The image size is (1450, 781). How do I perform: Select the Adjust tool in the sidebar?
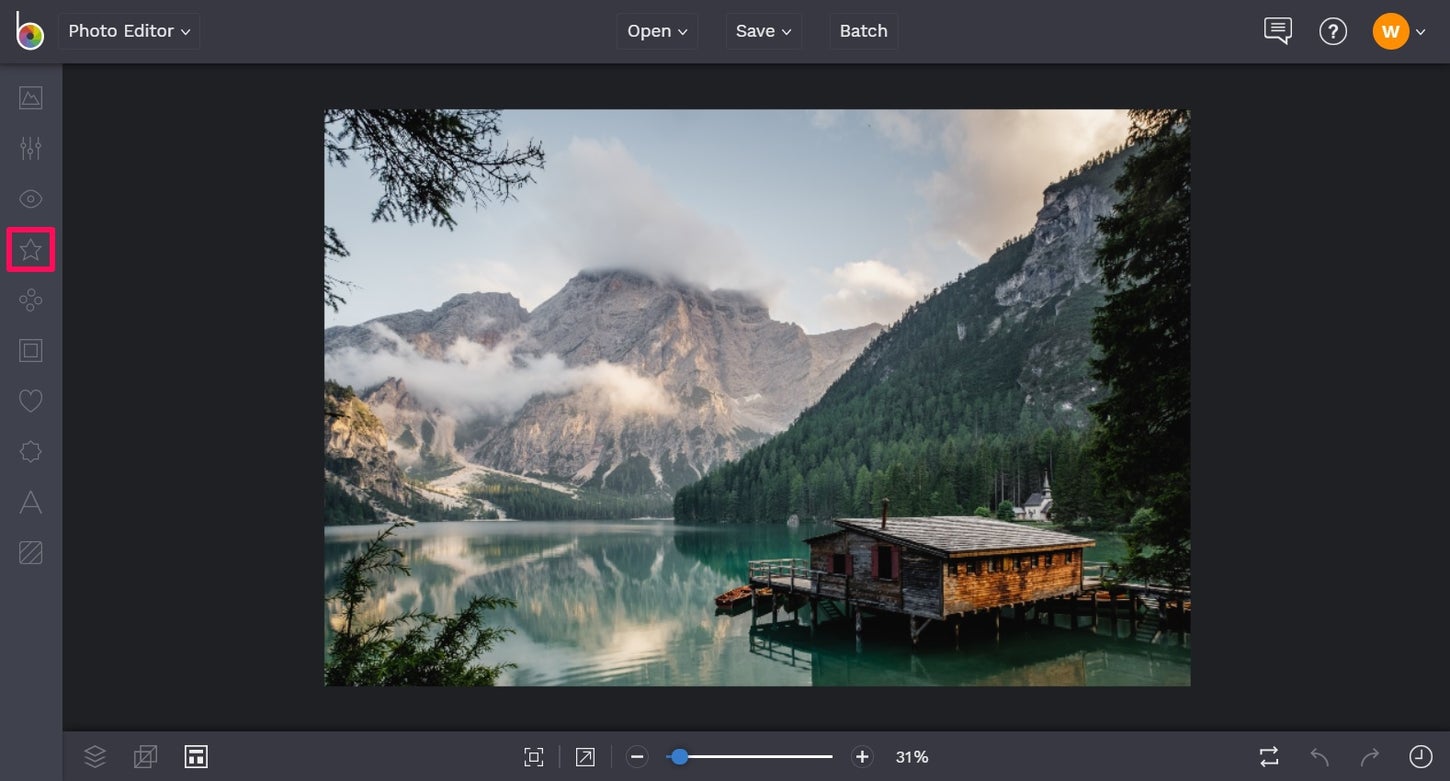30,147
